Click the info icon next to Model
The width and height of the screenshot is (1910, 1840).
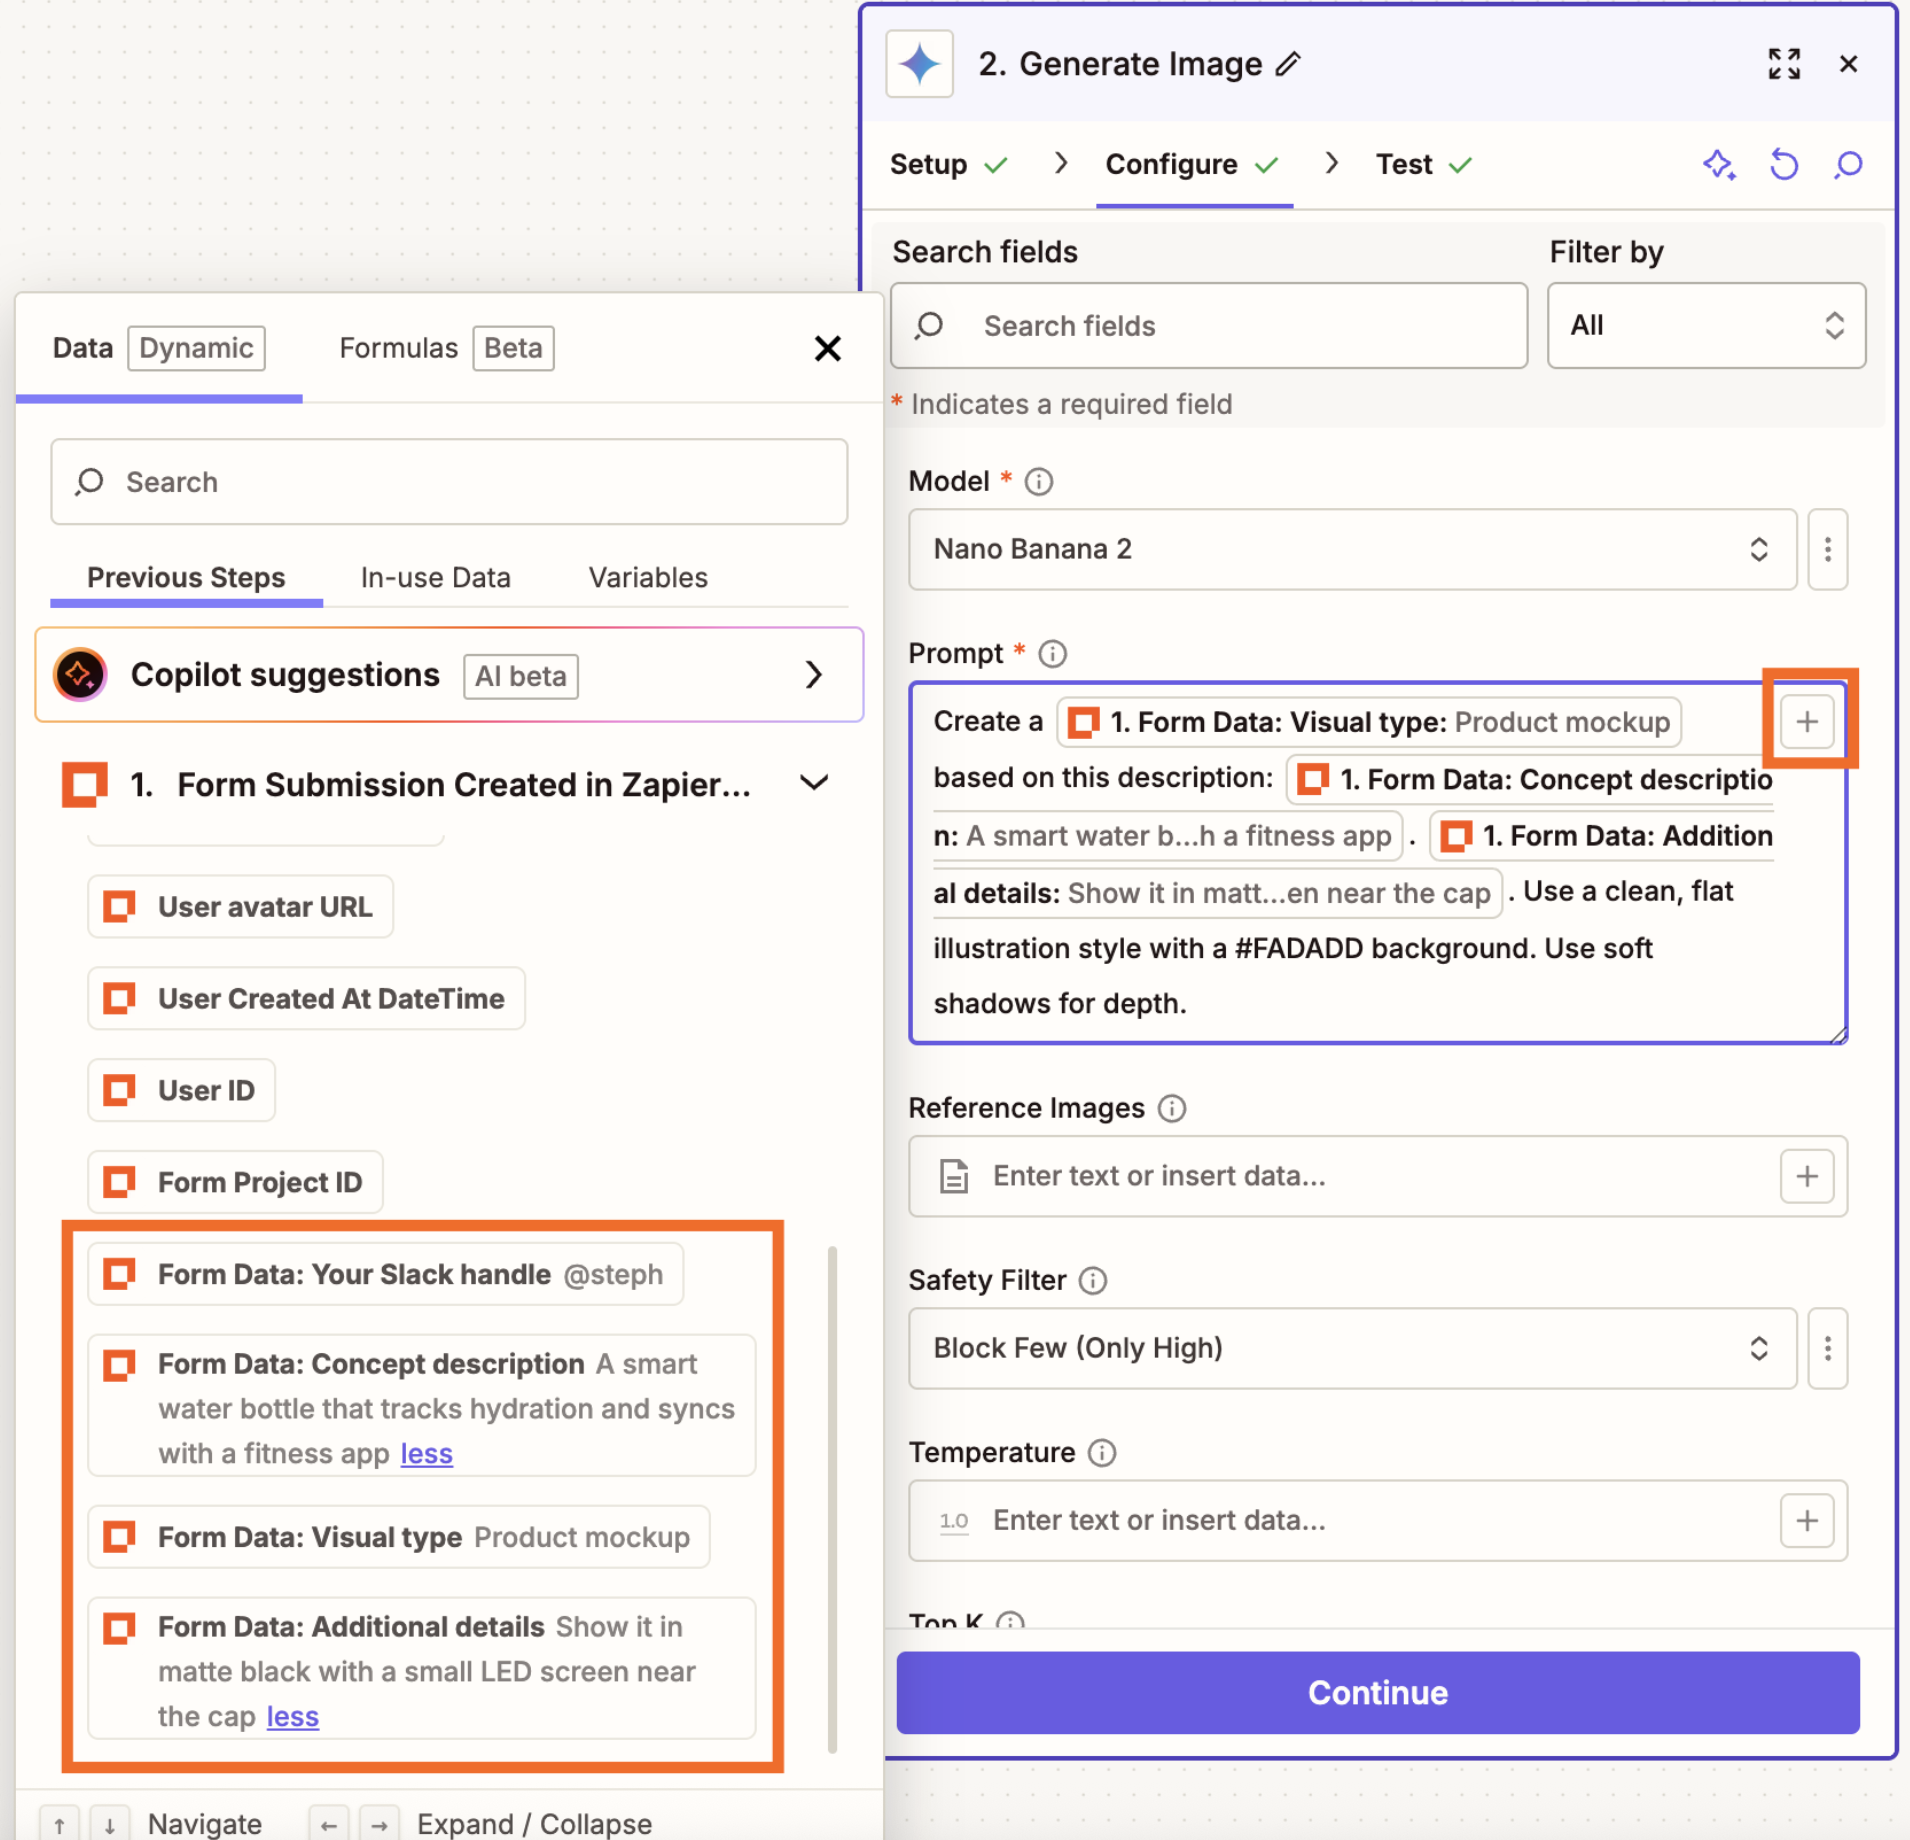coord(1039,481)
